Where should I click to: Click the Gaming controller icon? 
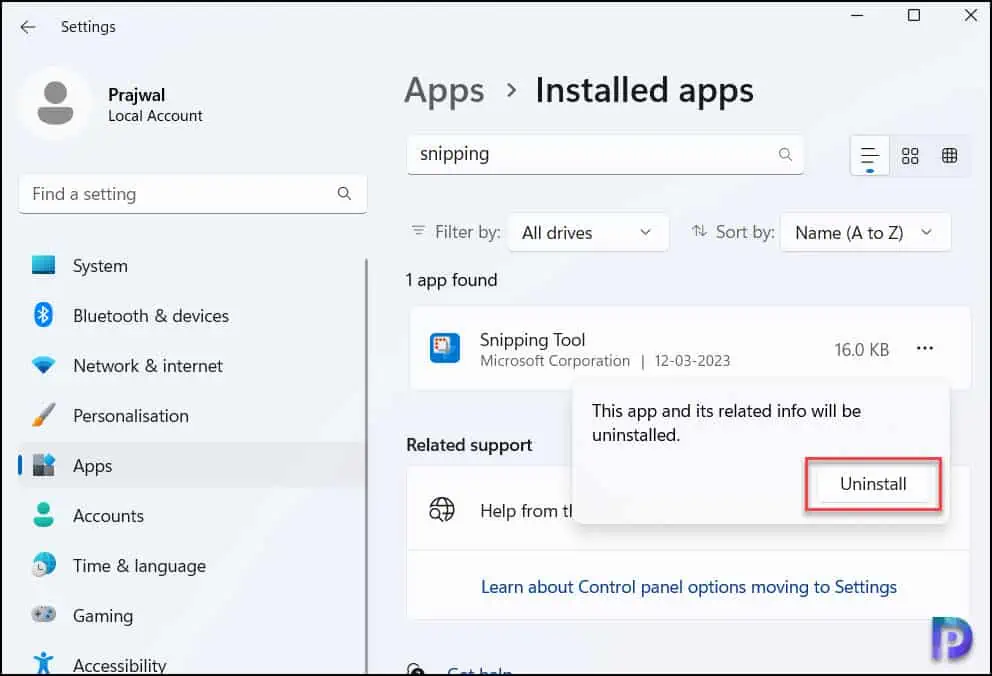(44, 614)
